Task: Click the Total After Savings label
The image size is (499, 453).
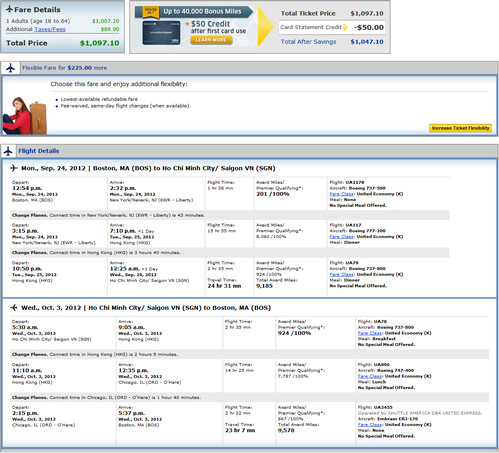Action: pyautogui.click(x=308, y=42)
